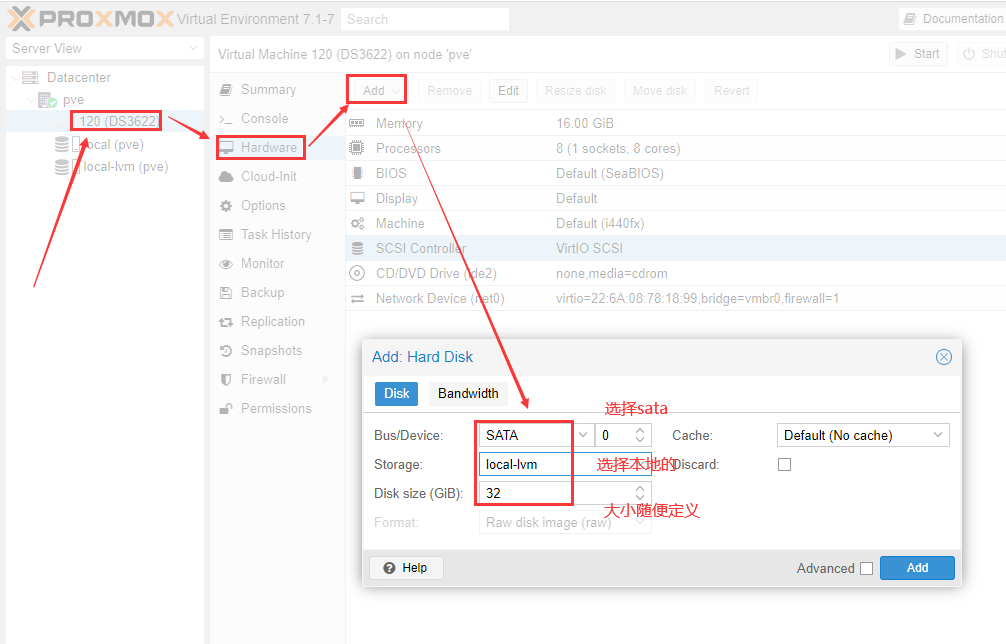Click the Memory chip icon

pyautogui.click(x=357, y=123)
